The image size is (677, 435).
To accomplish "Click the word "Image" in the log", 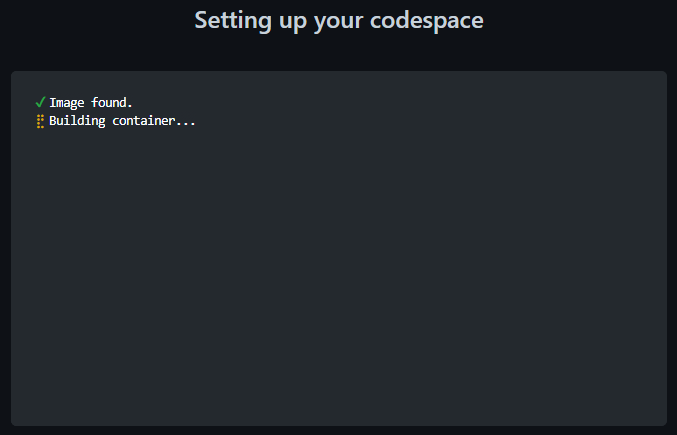I will [x=68, y=102].
